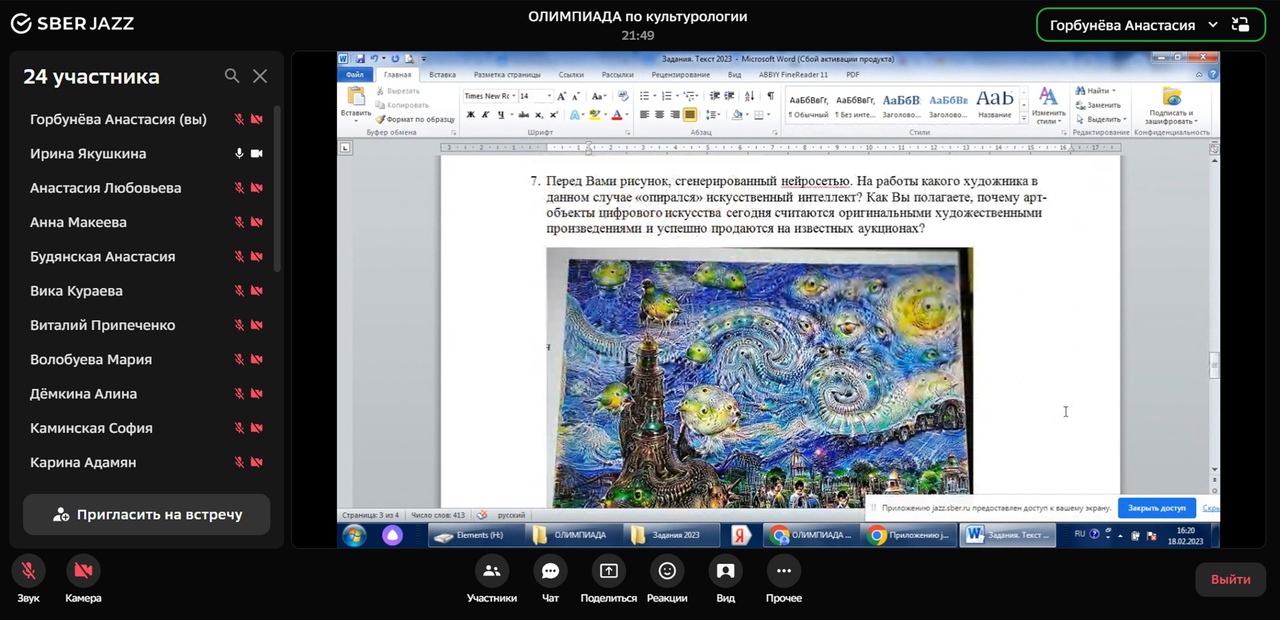The width and height of the screenshot is (1280, 620).
Task: Click Число слов: 413 in Word status bar
Action: point(438,515)
